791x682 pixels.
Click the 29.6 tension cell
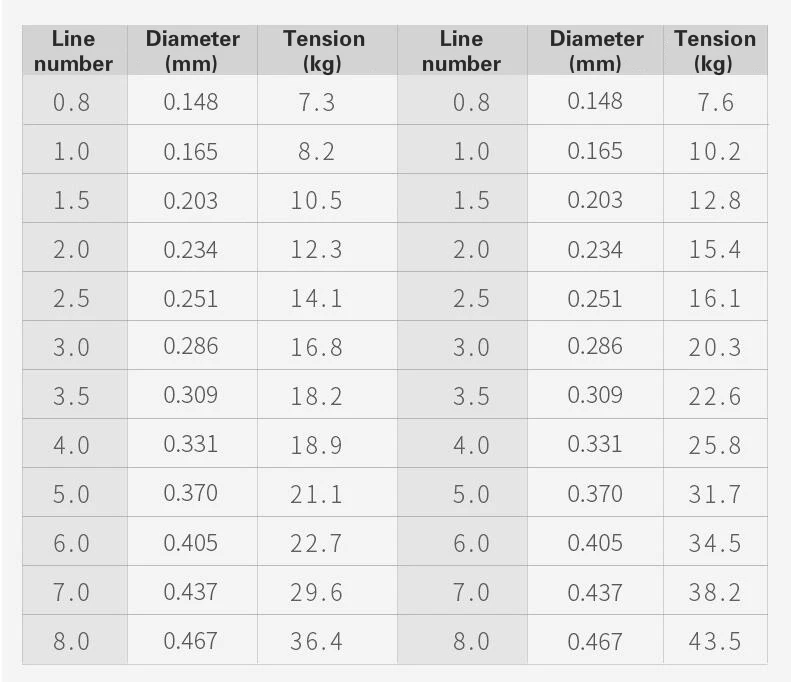point(316,592)
